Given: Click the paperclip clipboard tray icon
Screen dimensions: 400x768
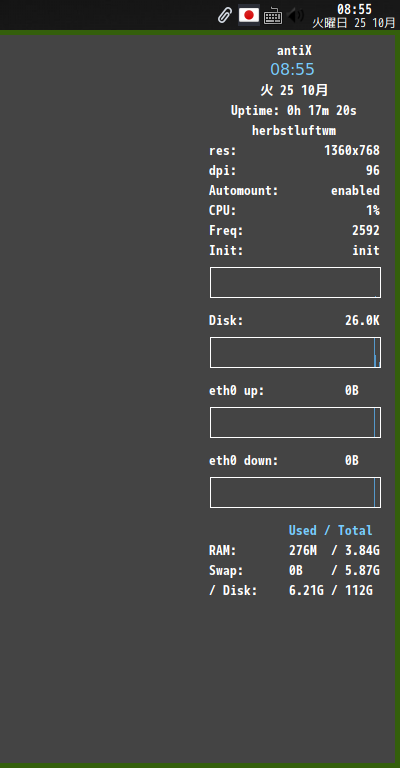Looking at the screenshot, I should 224,16.
